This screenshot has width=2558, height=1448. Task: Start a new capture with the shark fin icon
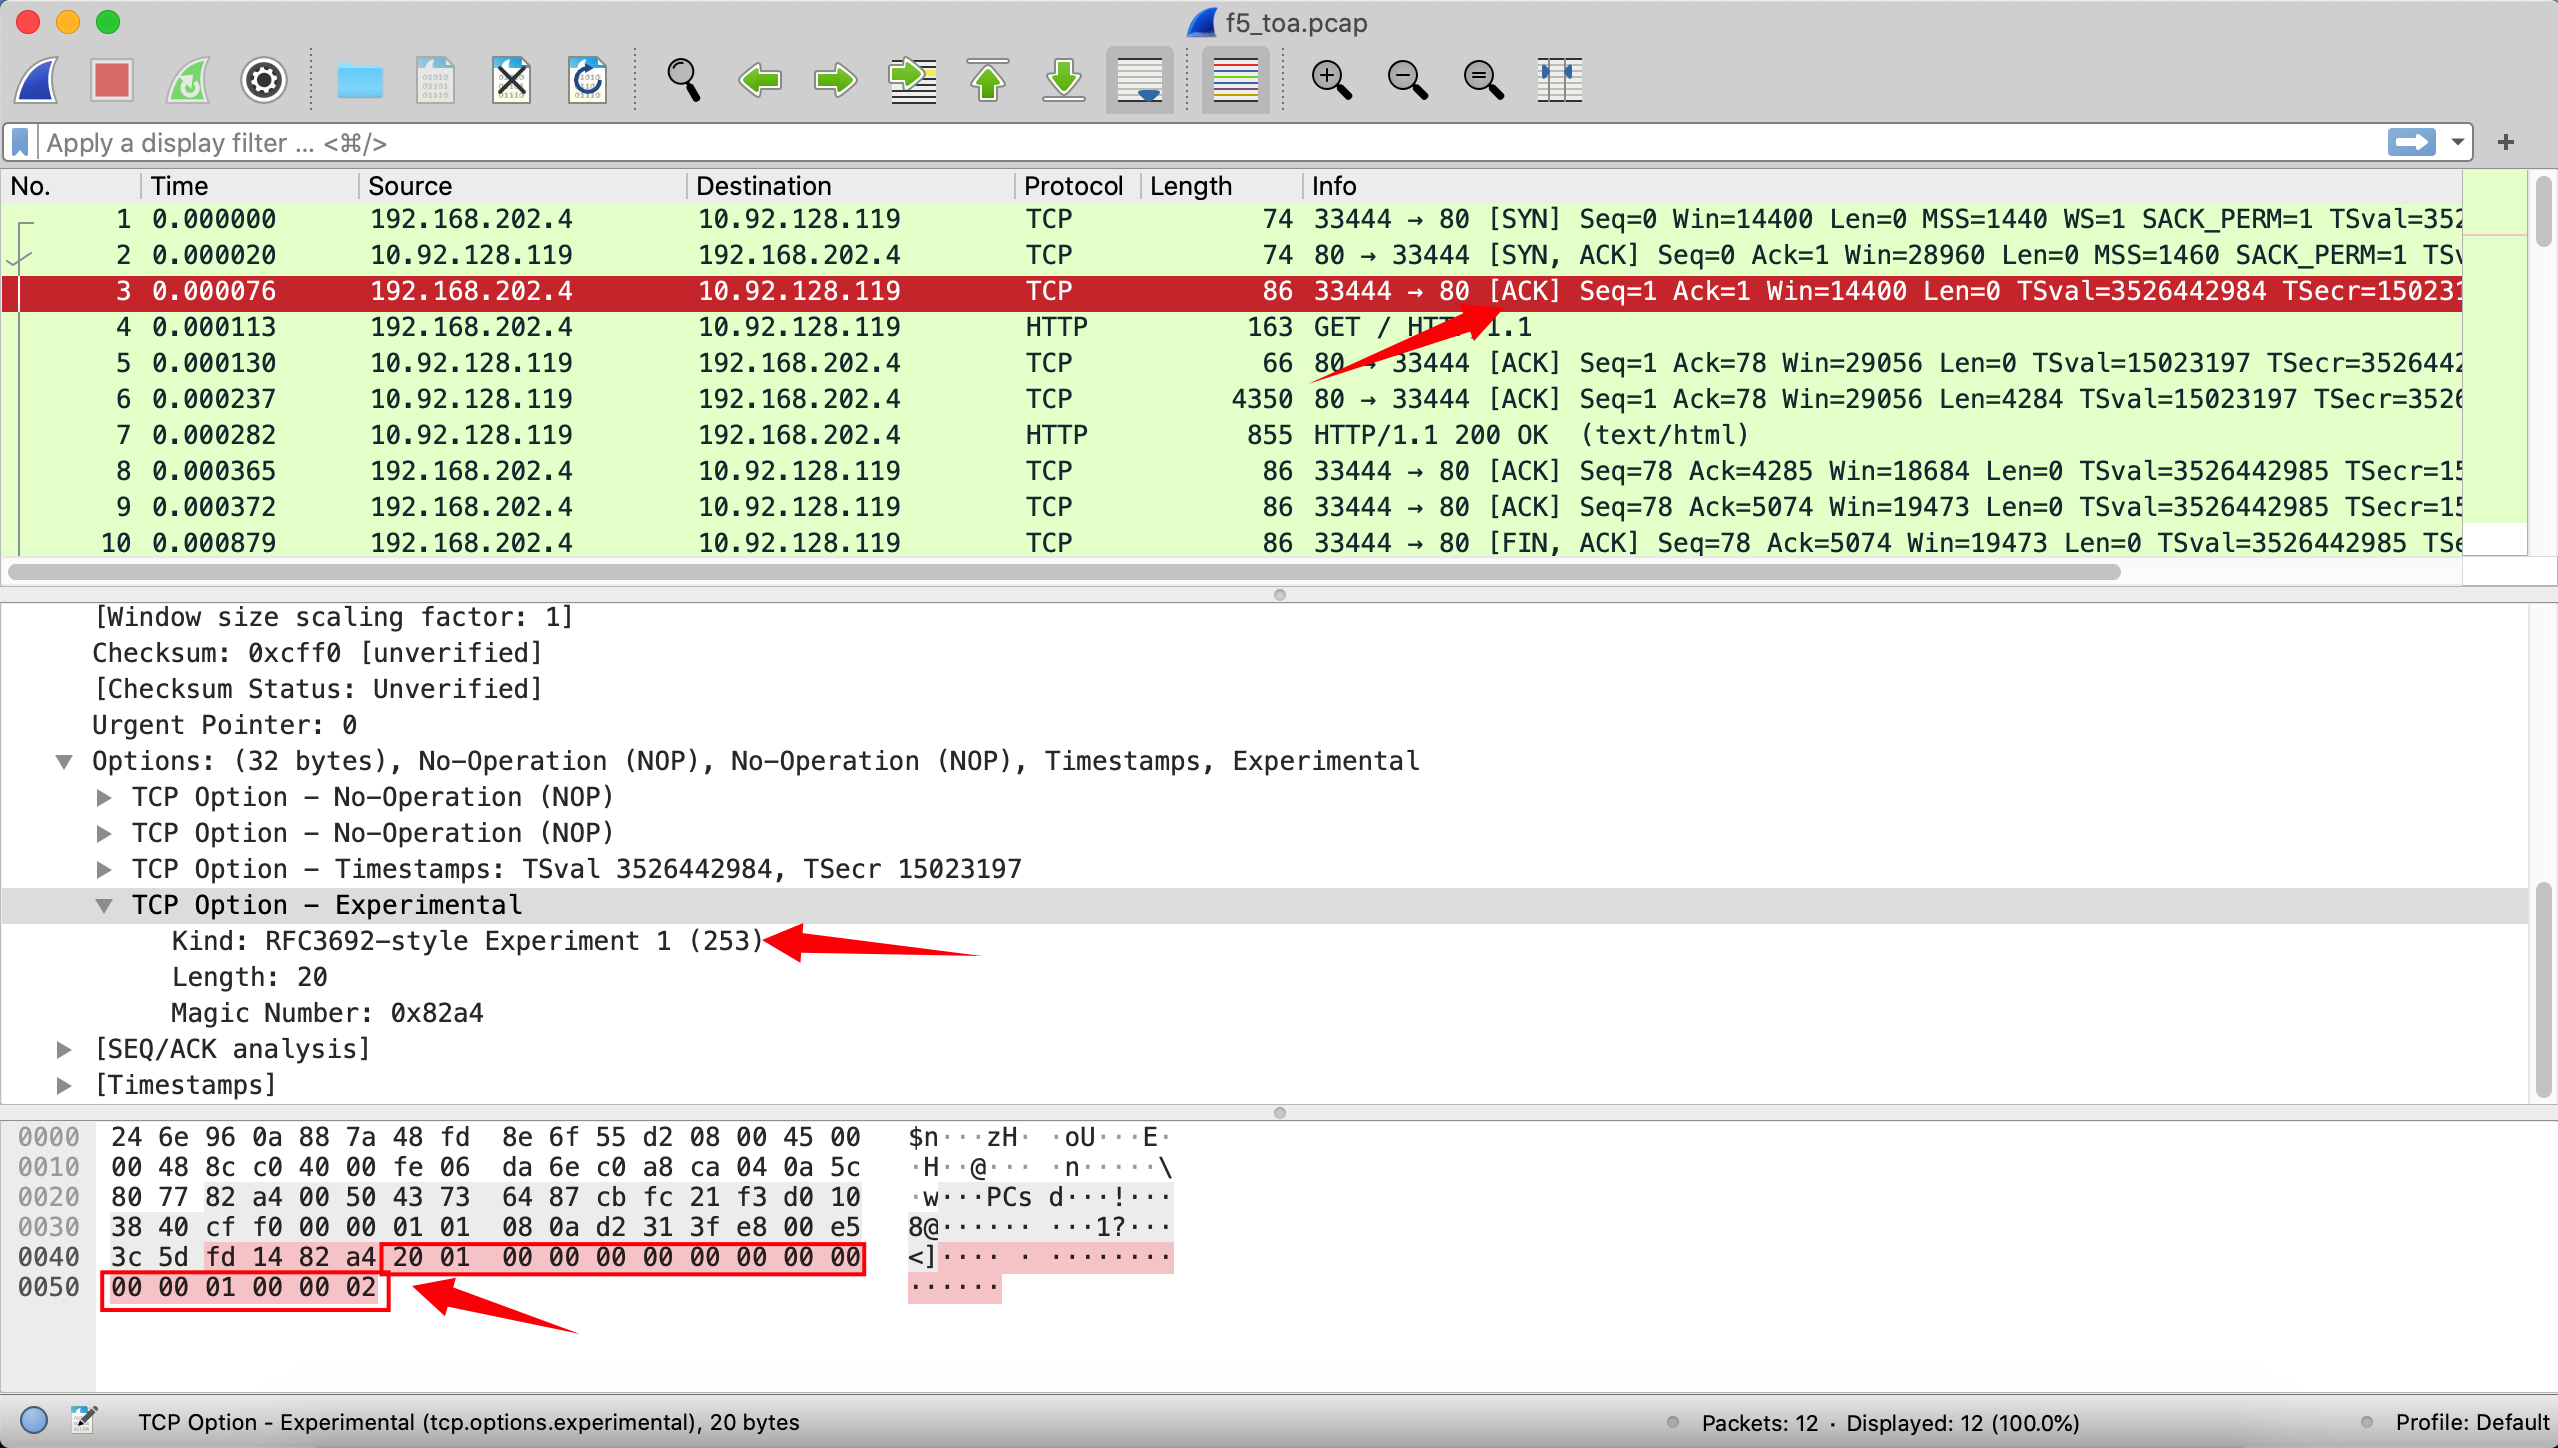[36, 80]
